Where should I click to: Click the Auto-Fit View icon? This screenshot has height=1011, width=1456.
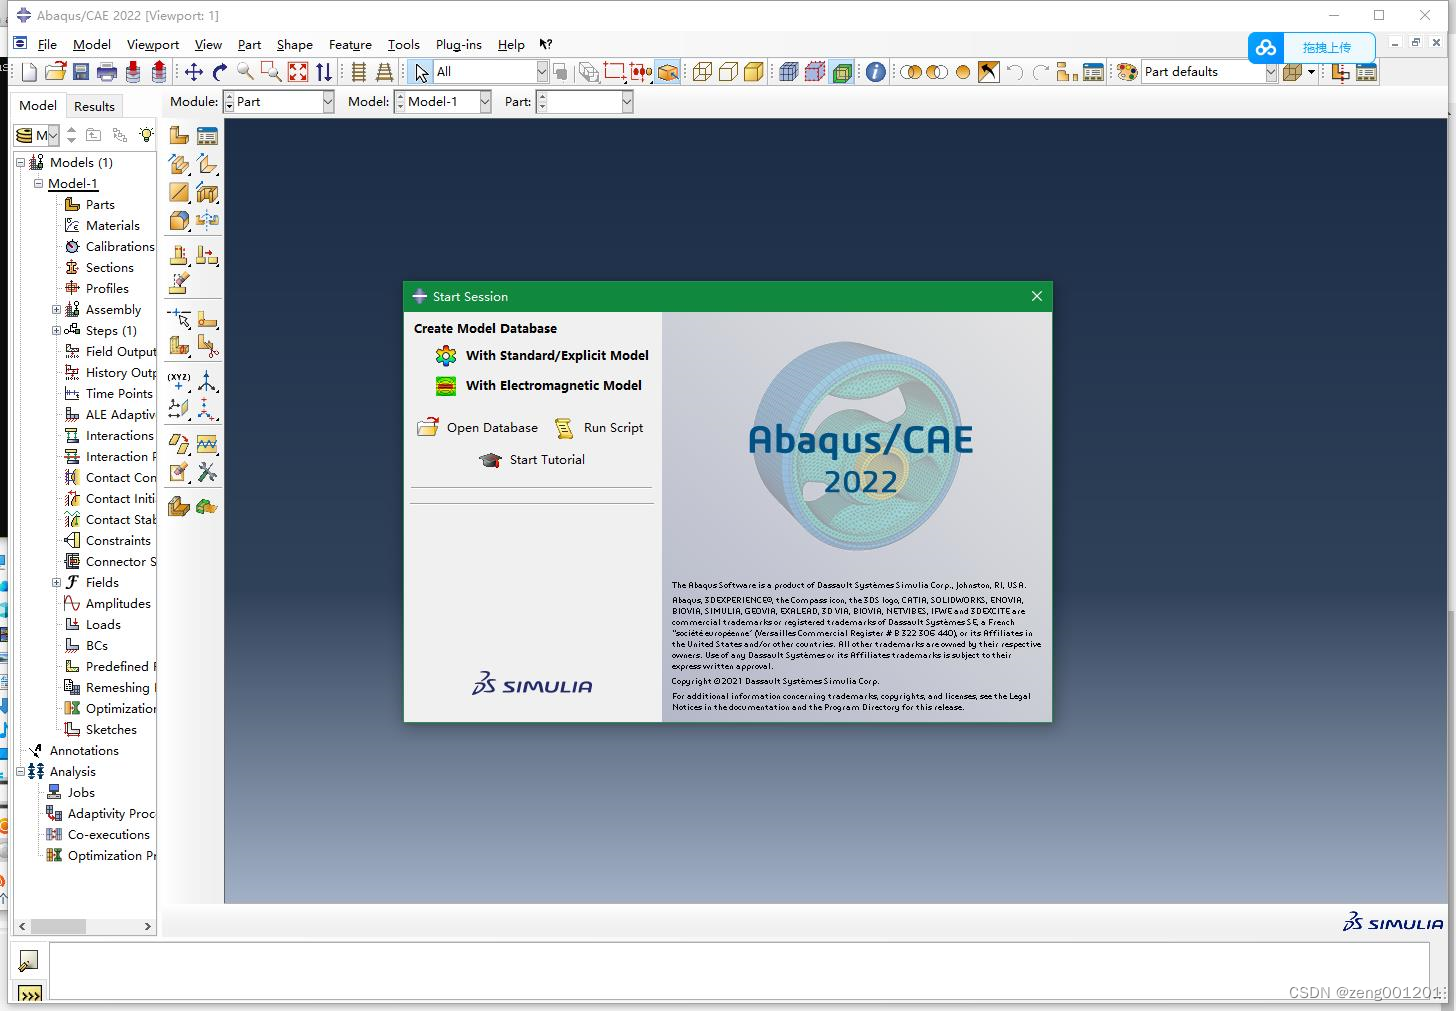(297, 72)
